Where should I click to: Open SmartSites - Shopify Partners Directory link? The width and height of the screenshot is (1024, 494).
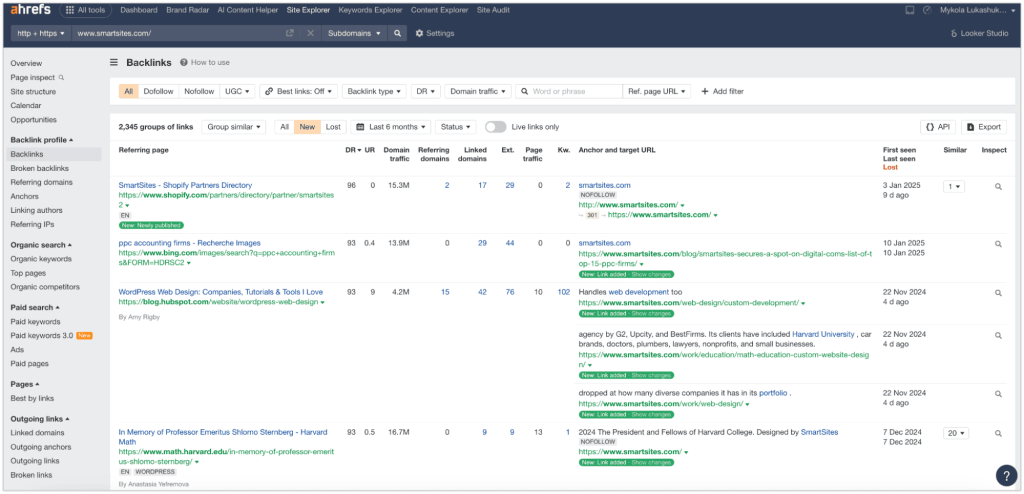coord(185,186)
